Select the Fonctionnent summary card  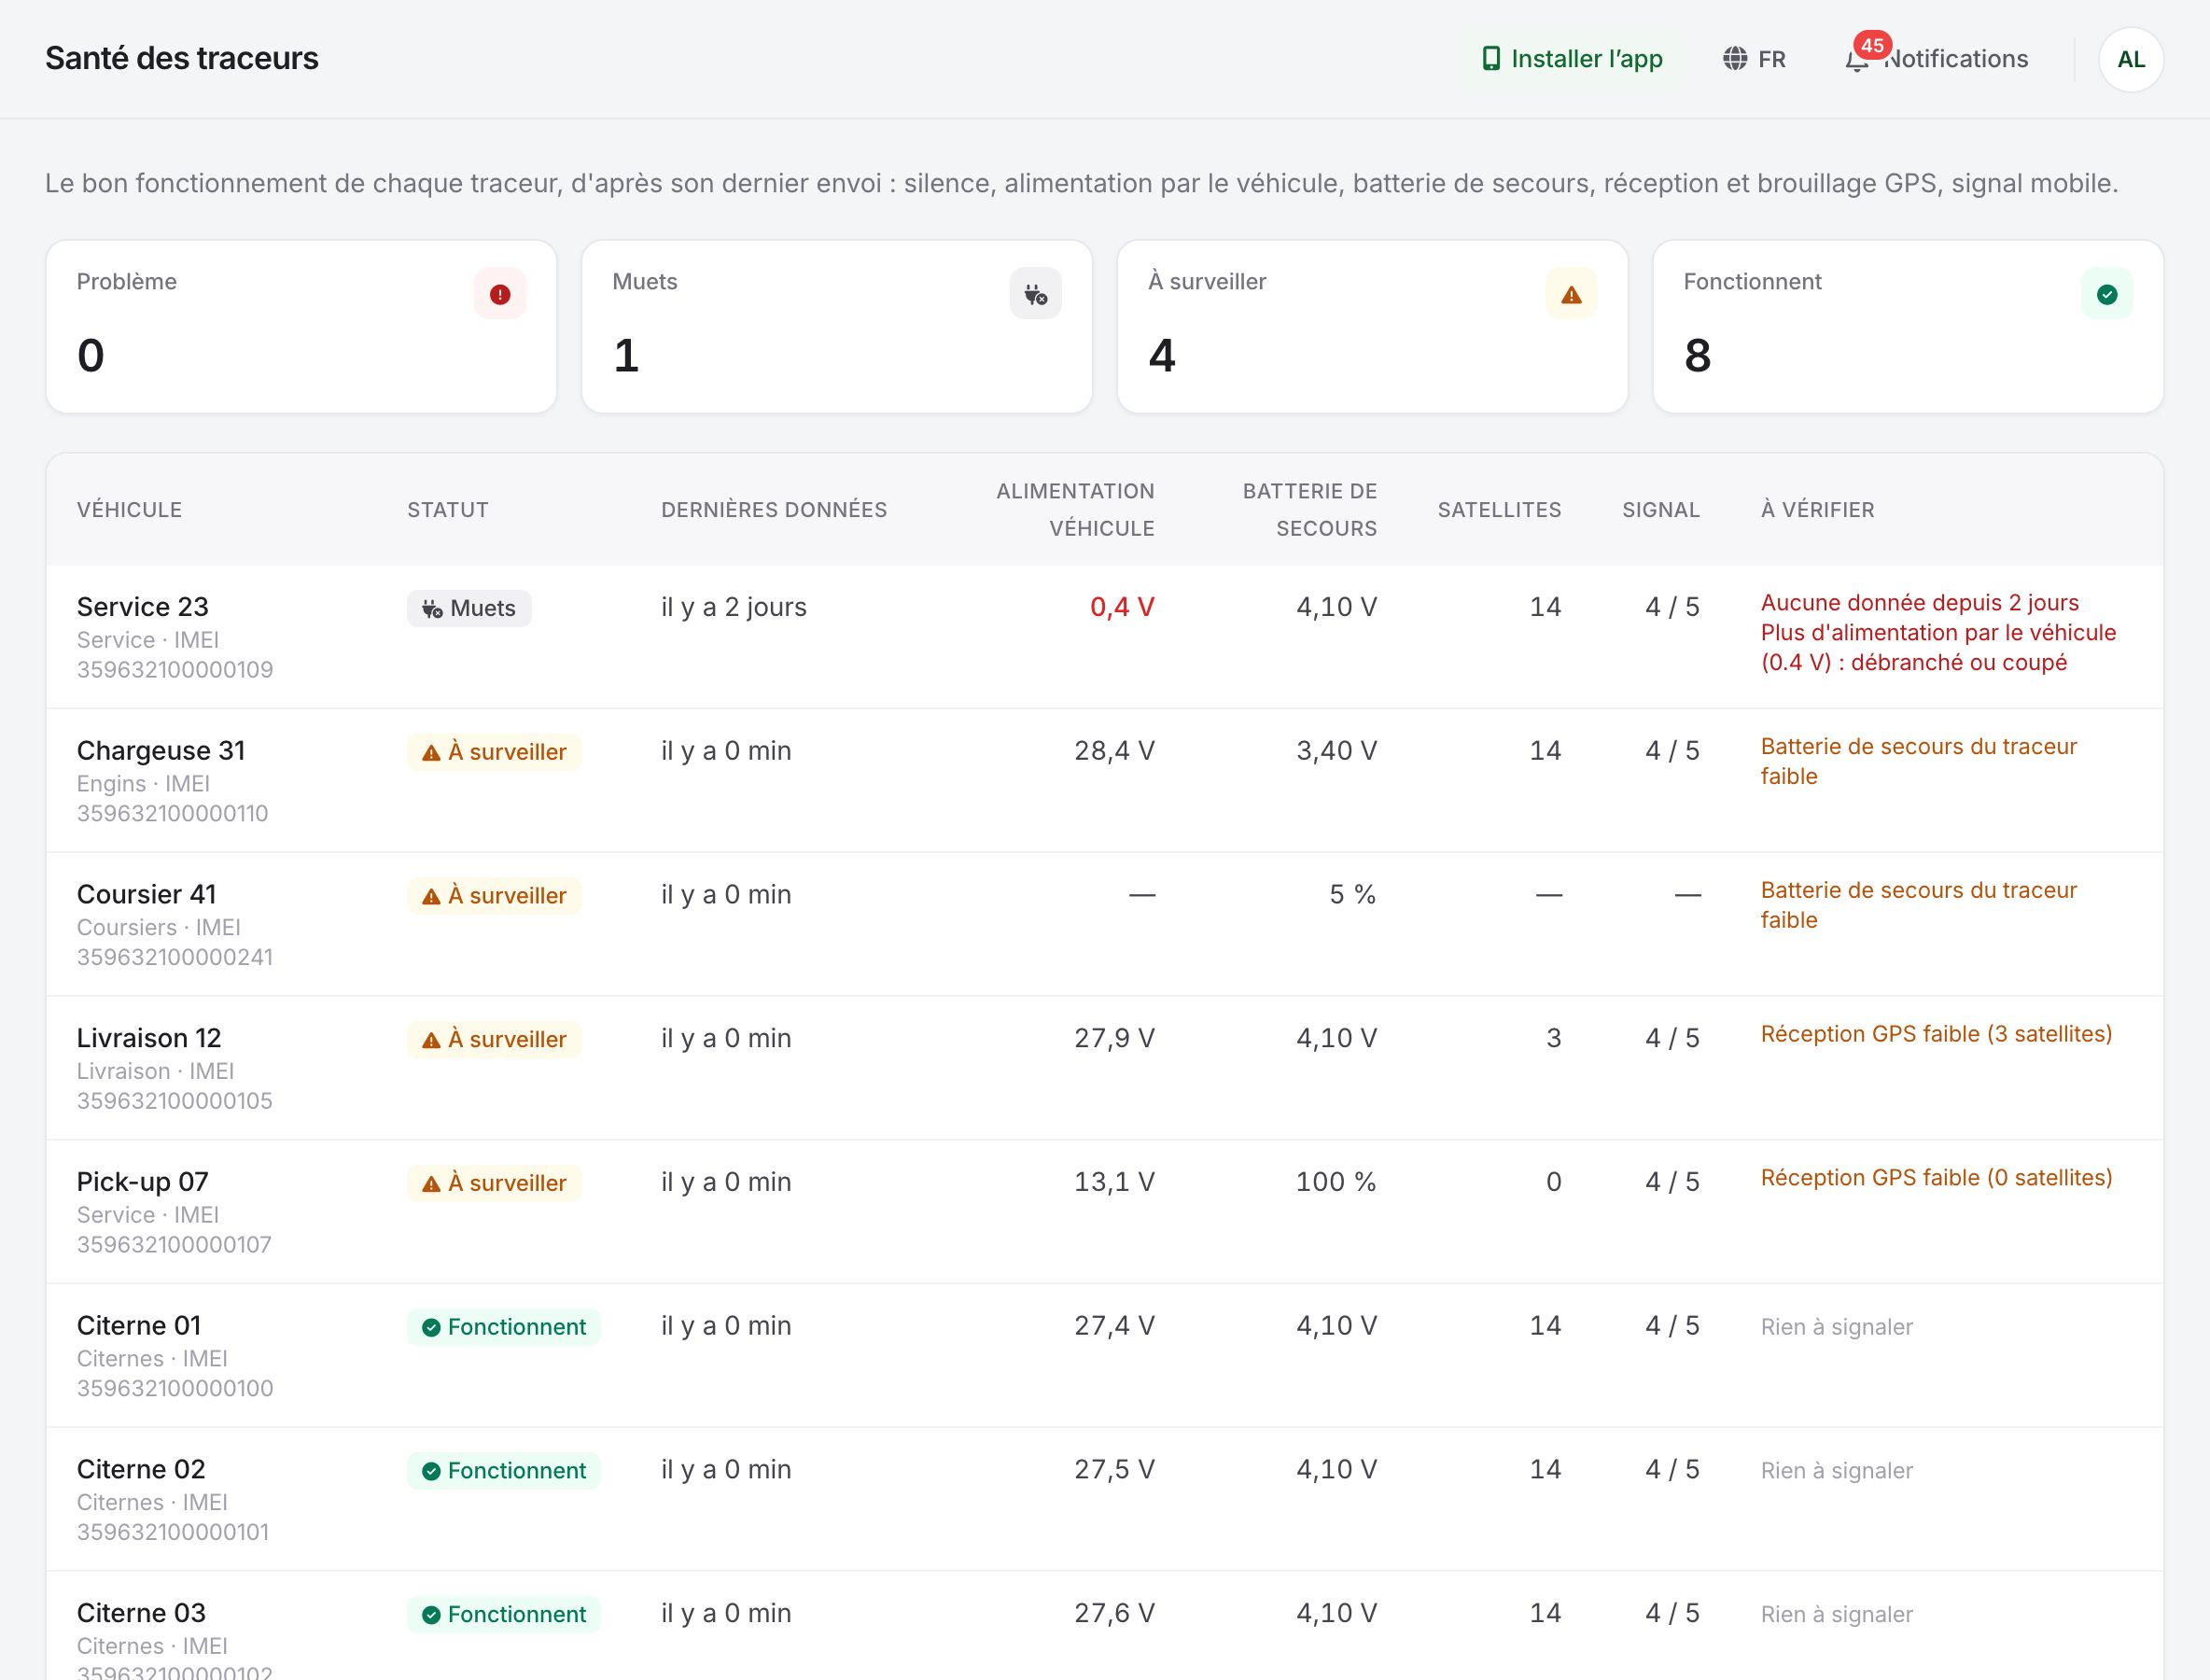pos(1908,326)
